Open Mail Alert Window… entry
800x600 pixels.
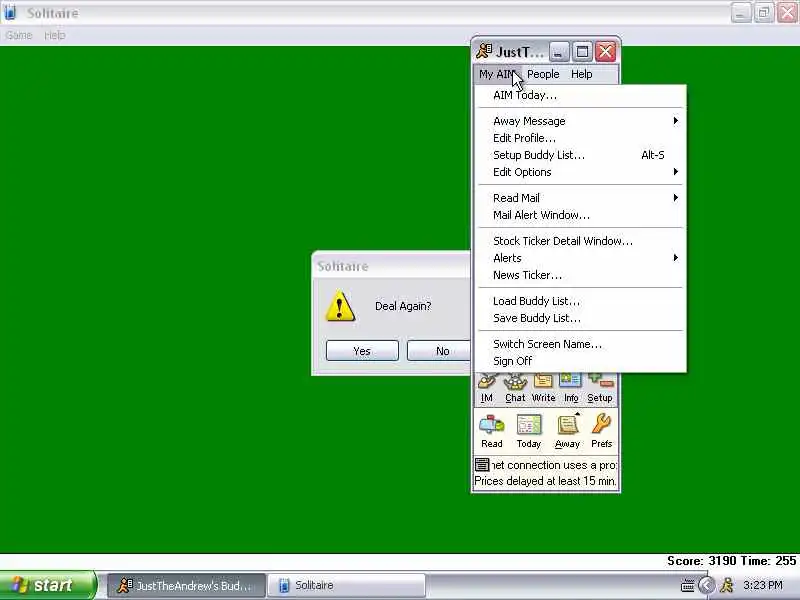581,215
